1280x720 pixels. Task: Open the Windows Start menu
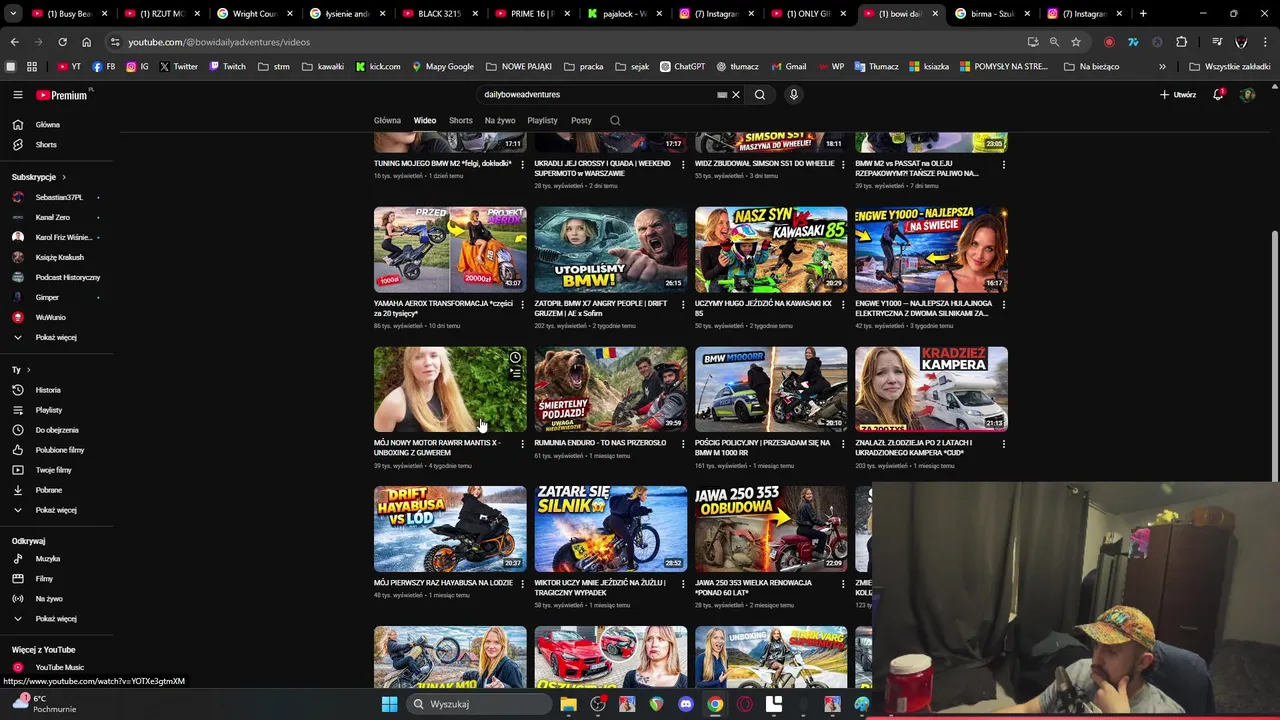[x=389, y=704]
